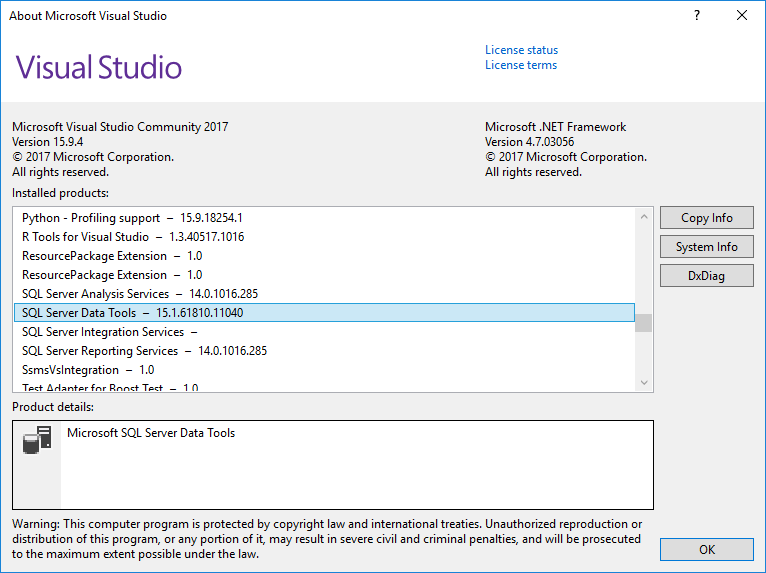The width and height of the screenshot is (766, 573).
Task: Open the License terms link
Action: coord(521,65)
